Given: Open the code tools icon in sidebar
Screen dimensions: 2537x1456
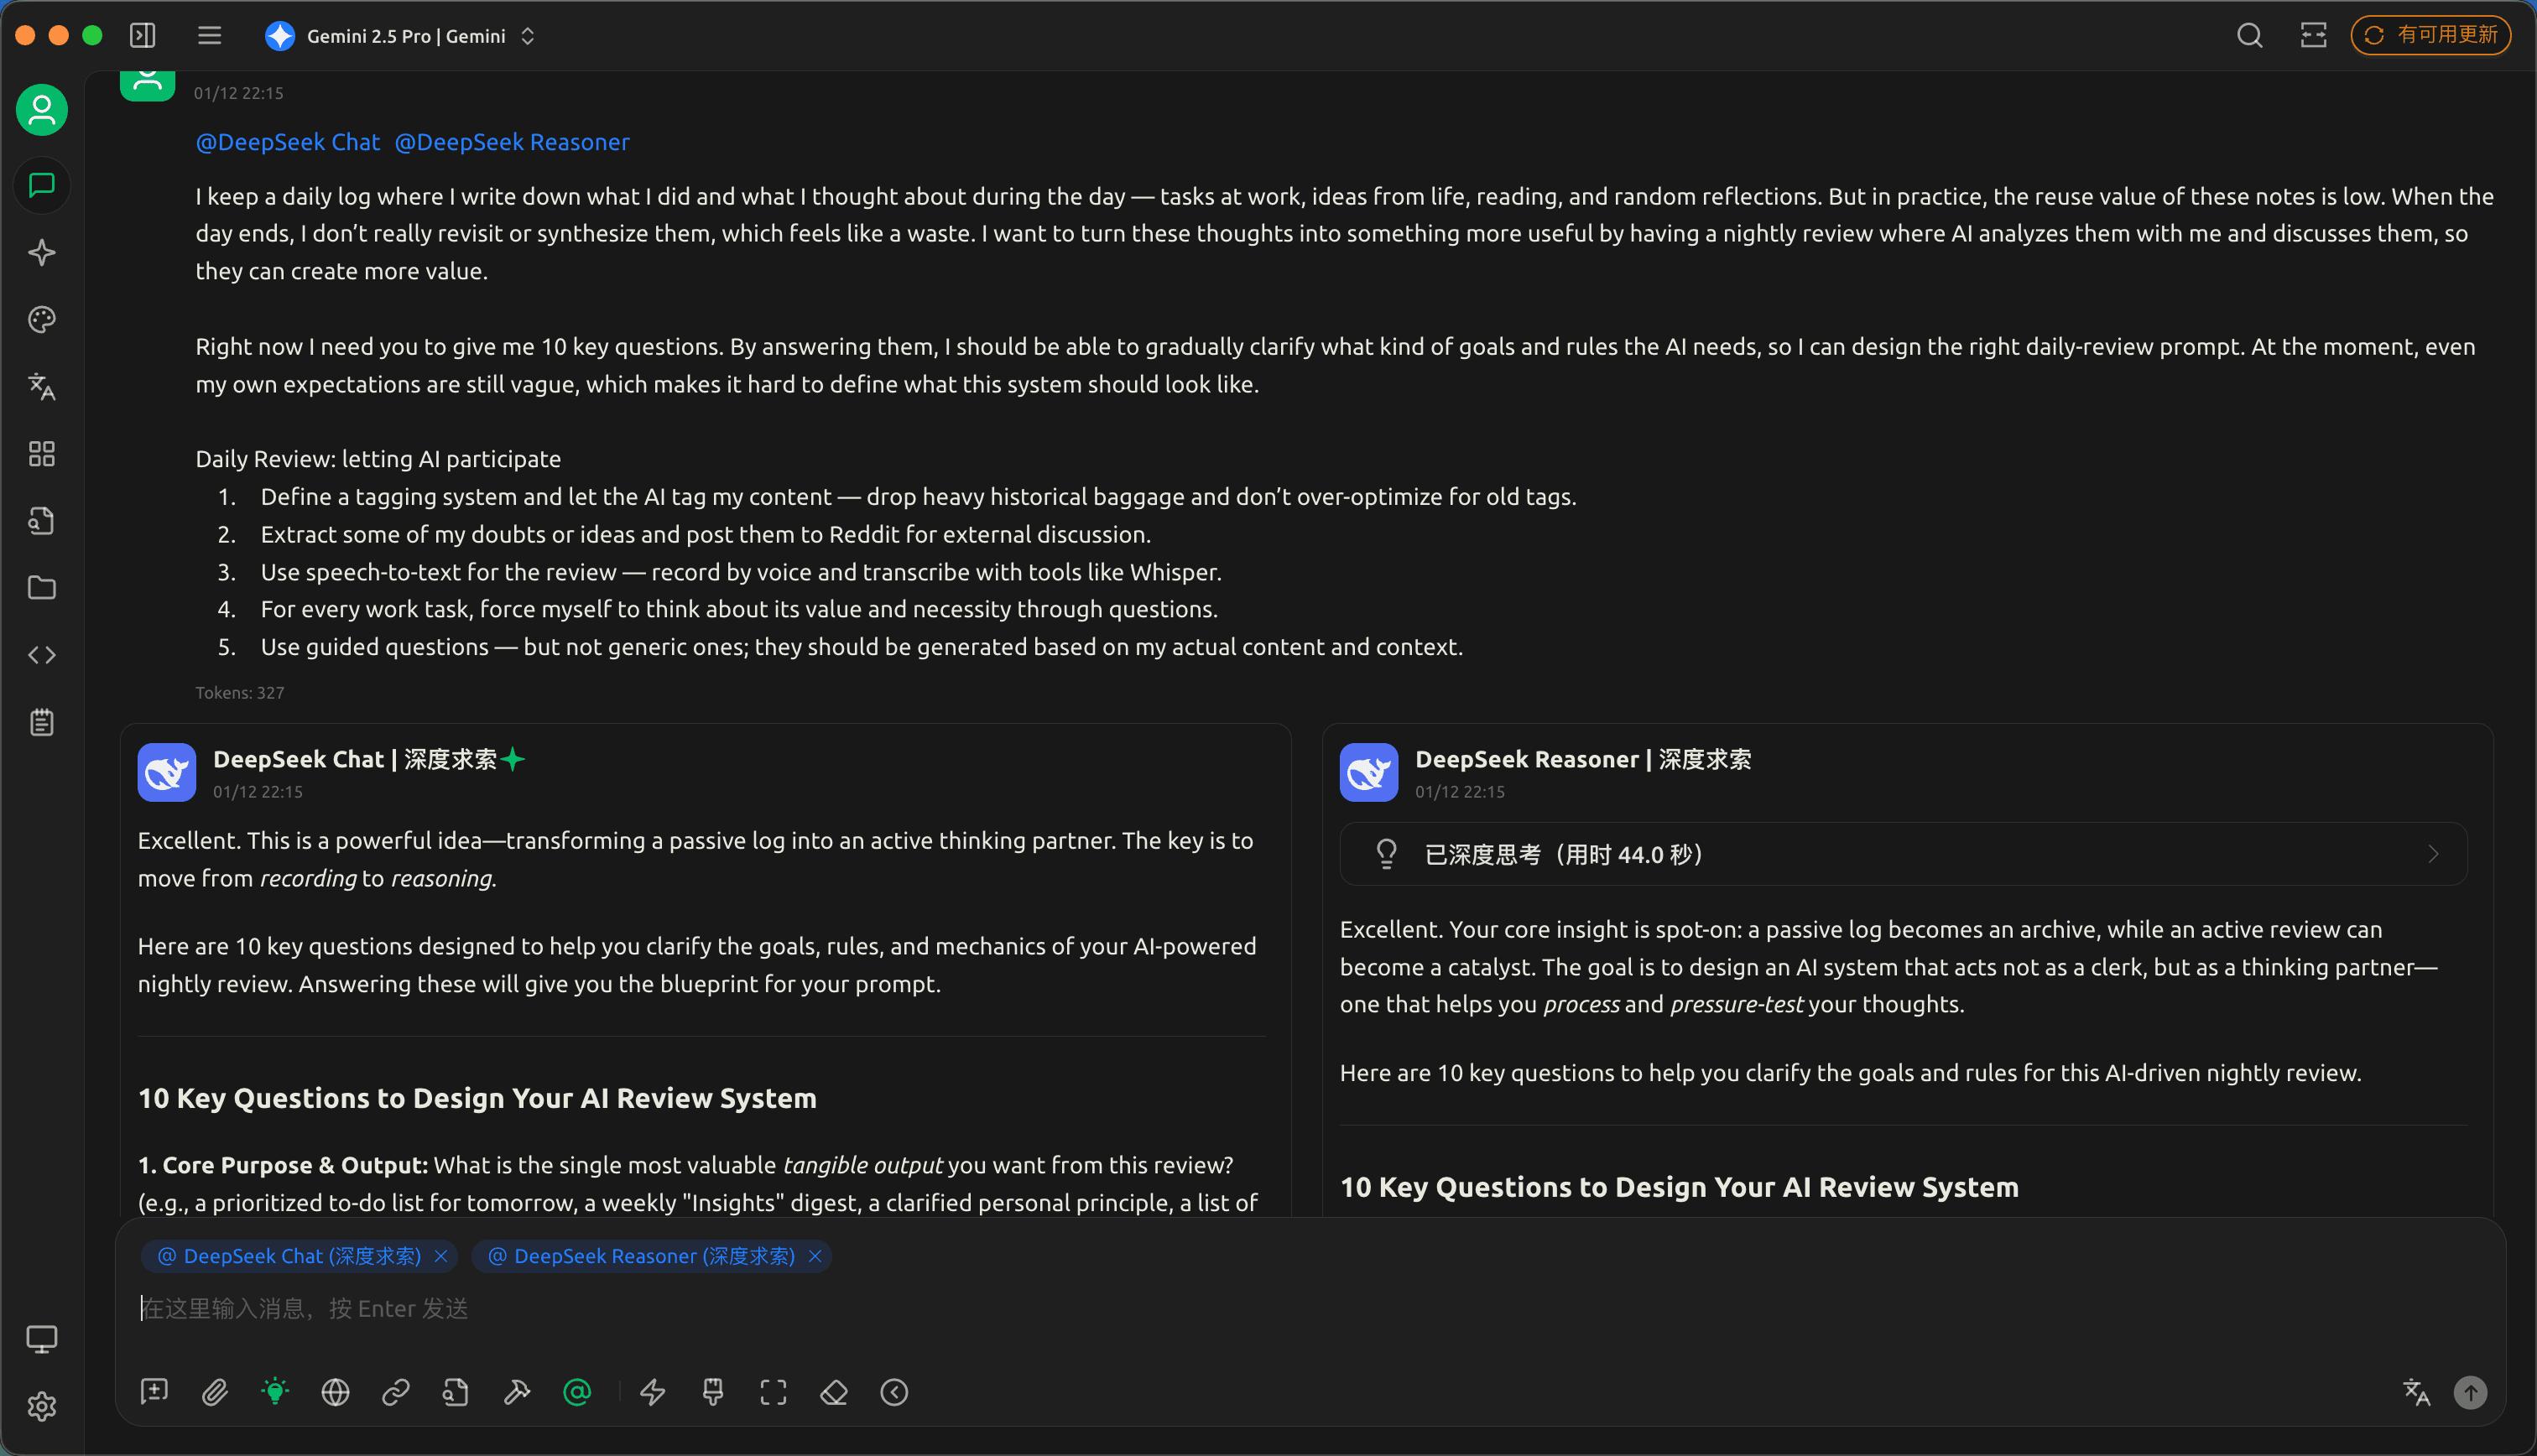Looking at the screenshot, I should click(x=42, y=655).
